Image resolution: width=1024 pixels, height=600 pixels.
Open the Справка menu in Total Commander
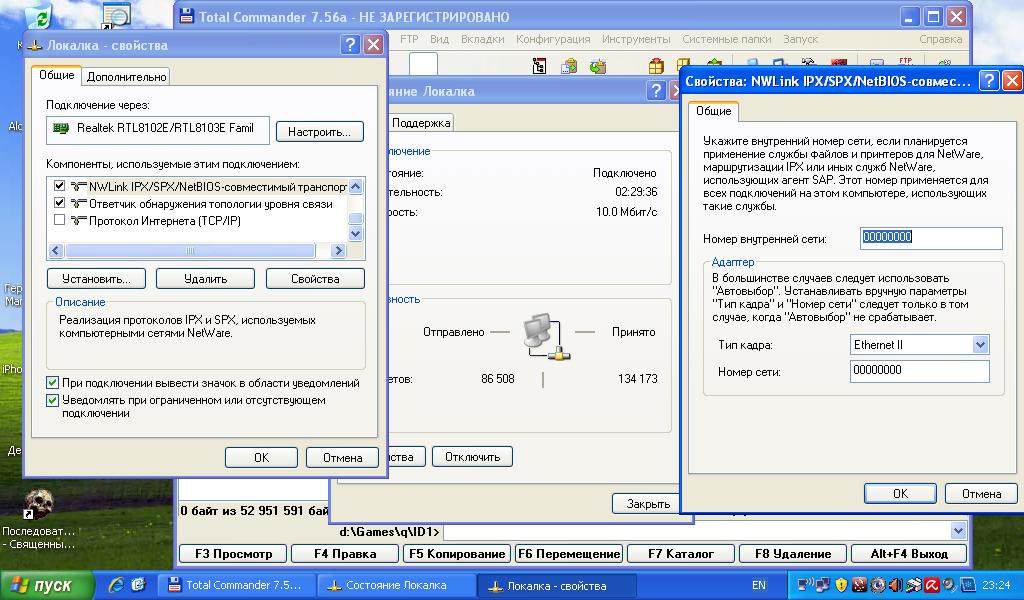[x=940, y=39]
